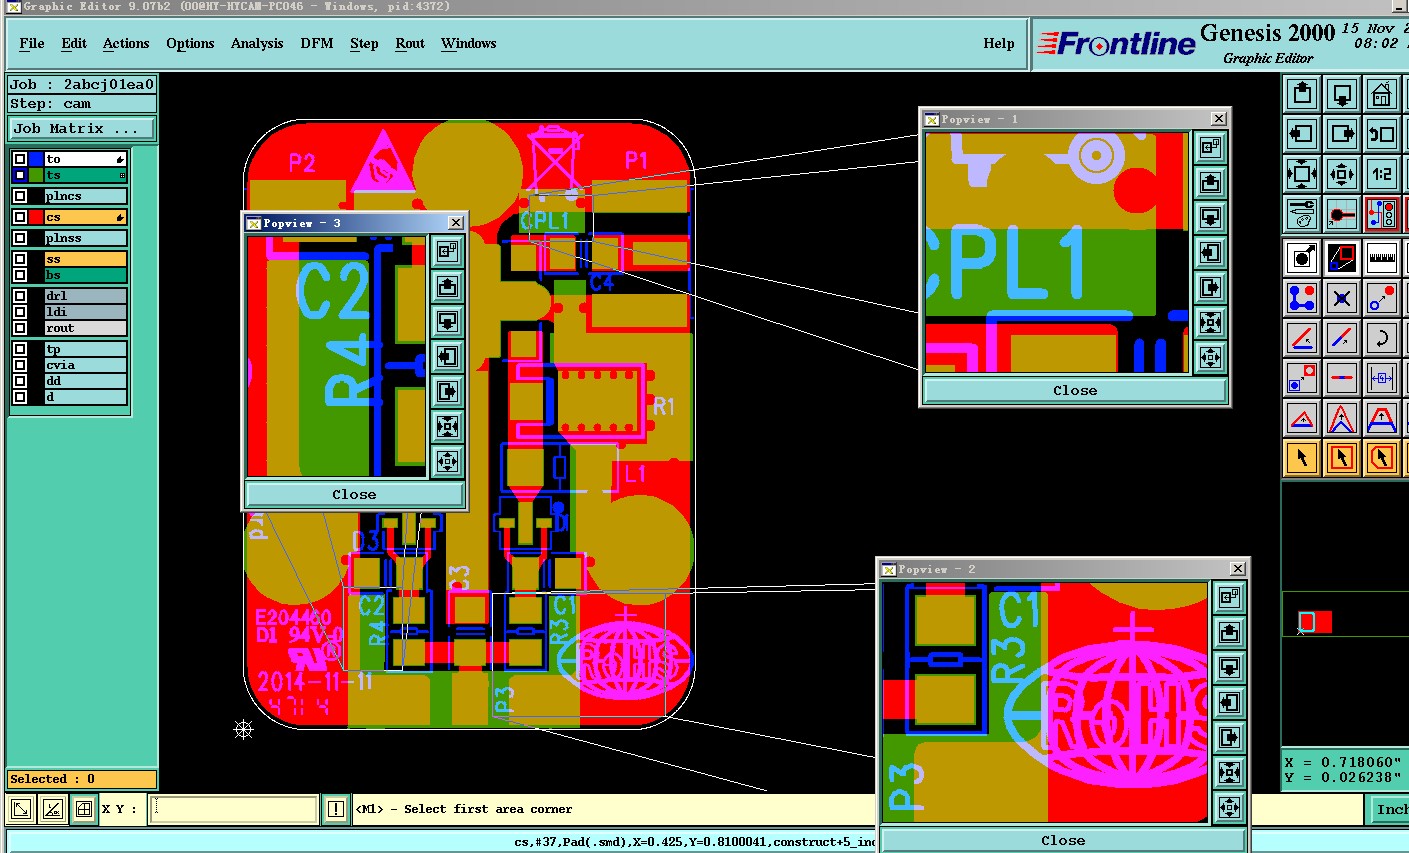The width and height of the screenshot is (1409, 853).
Task: Click the red overview thumbnail in the navigator
Action: (1315, 622)
